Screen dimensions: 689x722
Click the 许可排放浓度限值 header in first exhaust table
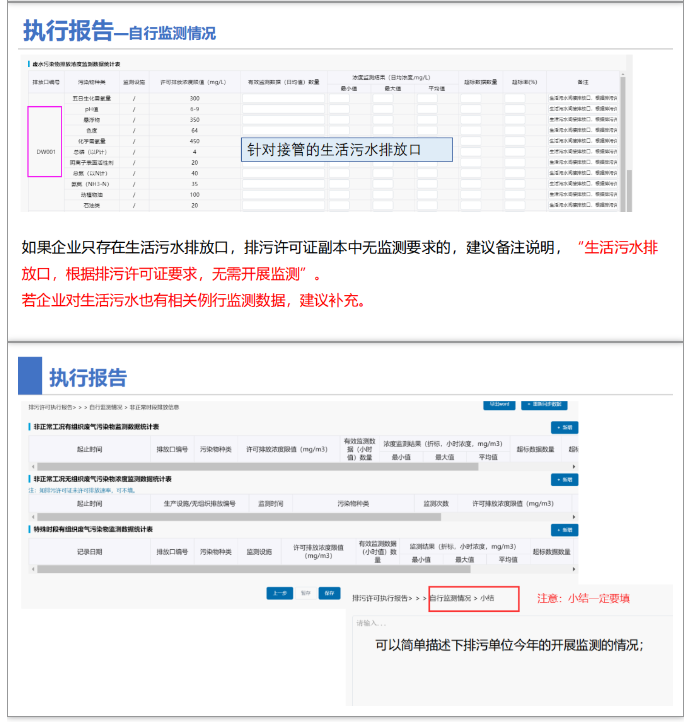pyautogui.click(x=286, y=449)
